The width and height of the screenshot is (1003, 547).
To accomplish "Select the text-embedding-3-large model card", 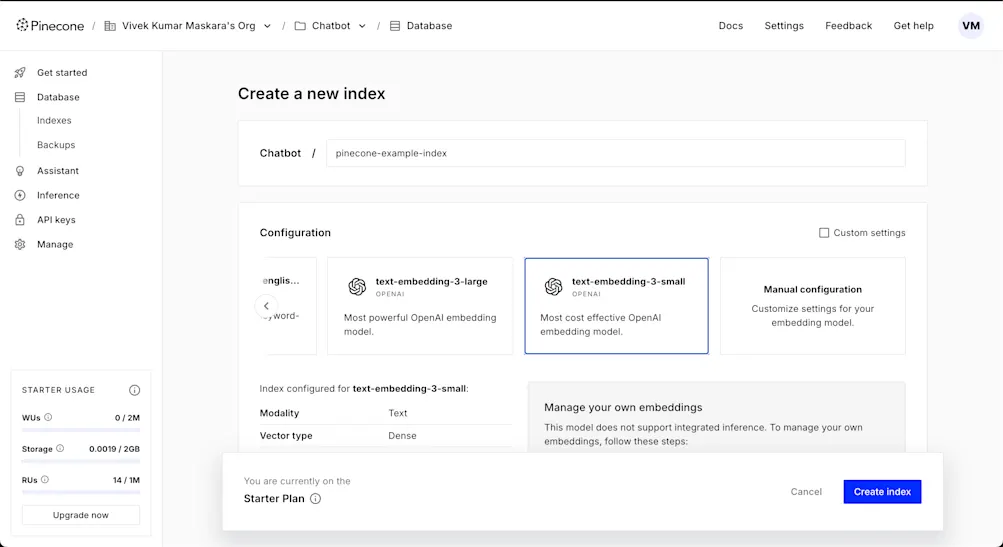I will pyautogui.click(x=420, y=306).
